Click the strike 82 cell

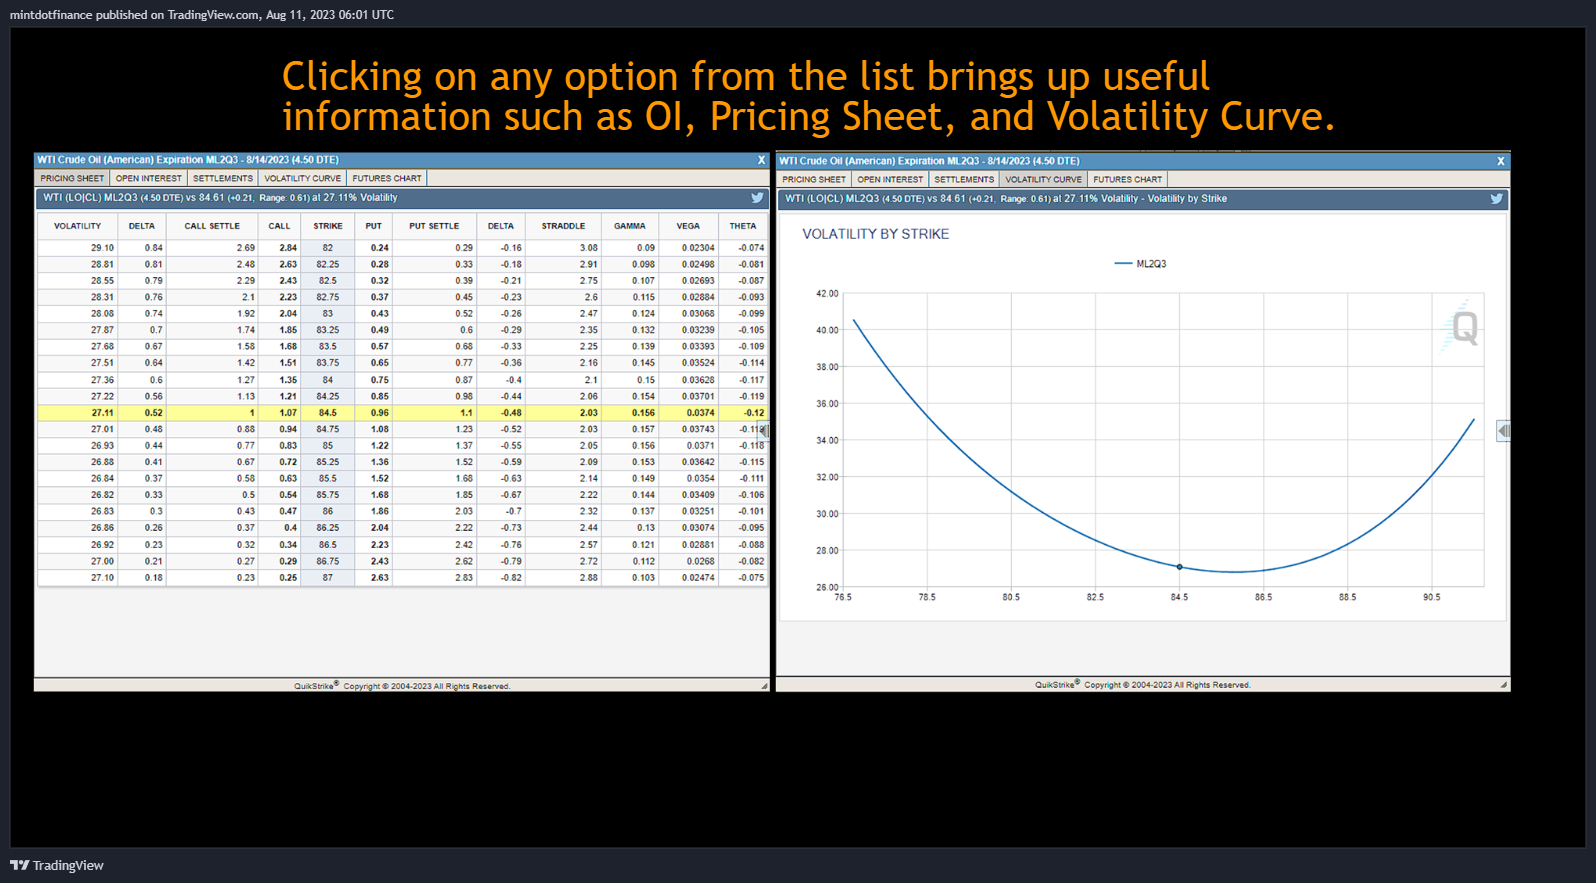327,247
